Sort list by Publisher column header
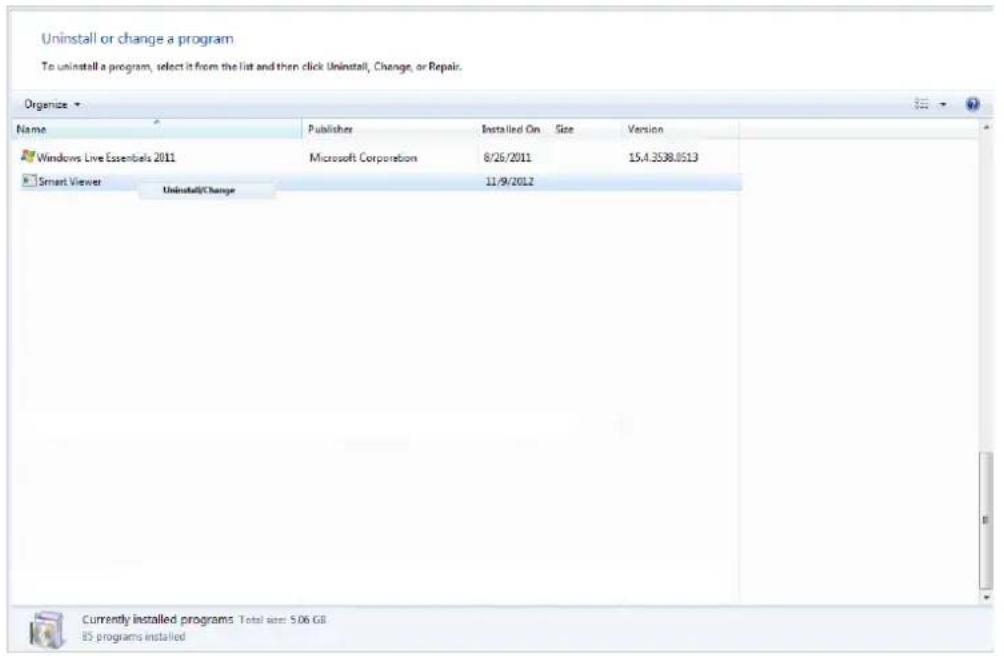This screenshot has height=656, width=1004. click(x=389, y=129)
